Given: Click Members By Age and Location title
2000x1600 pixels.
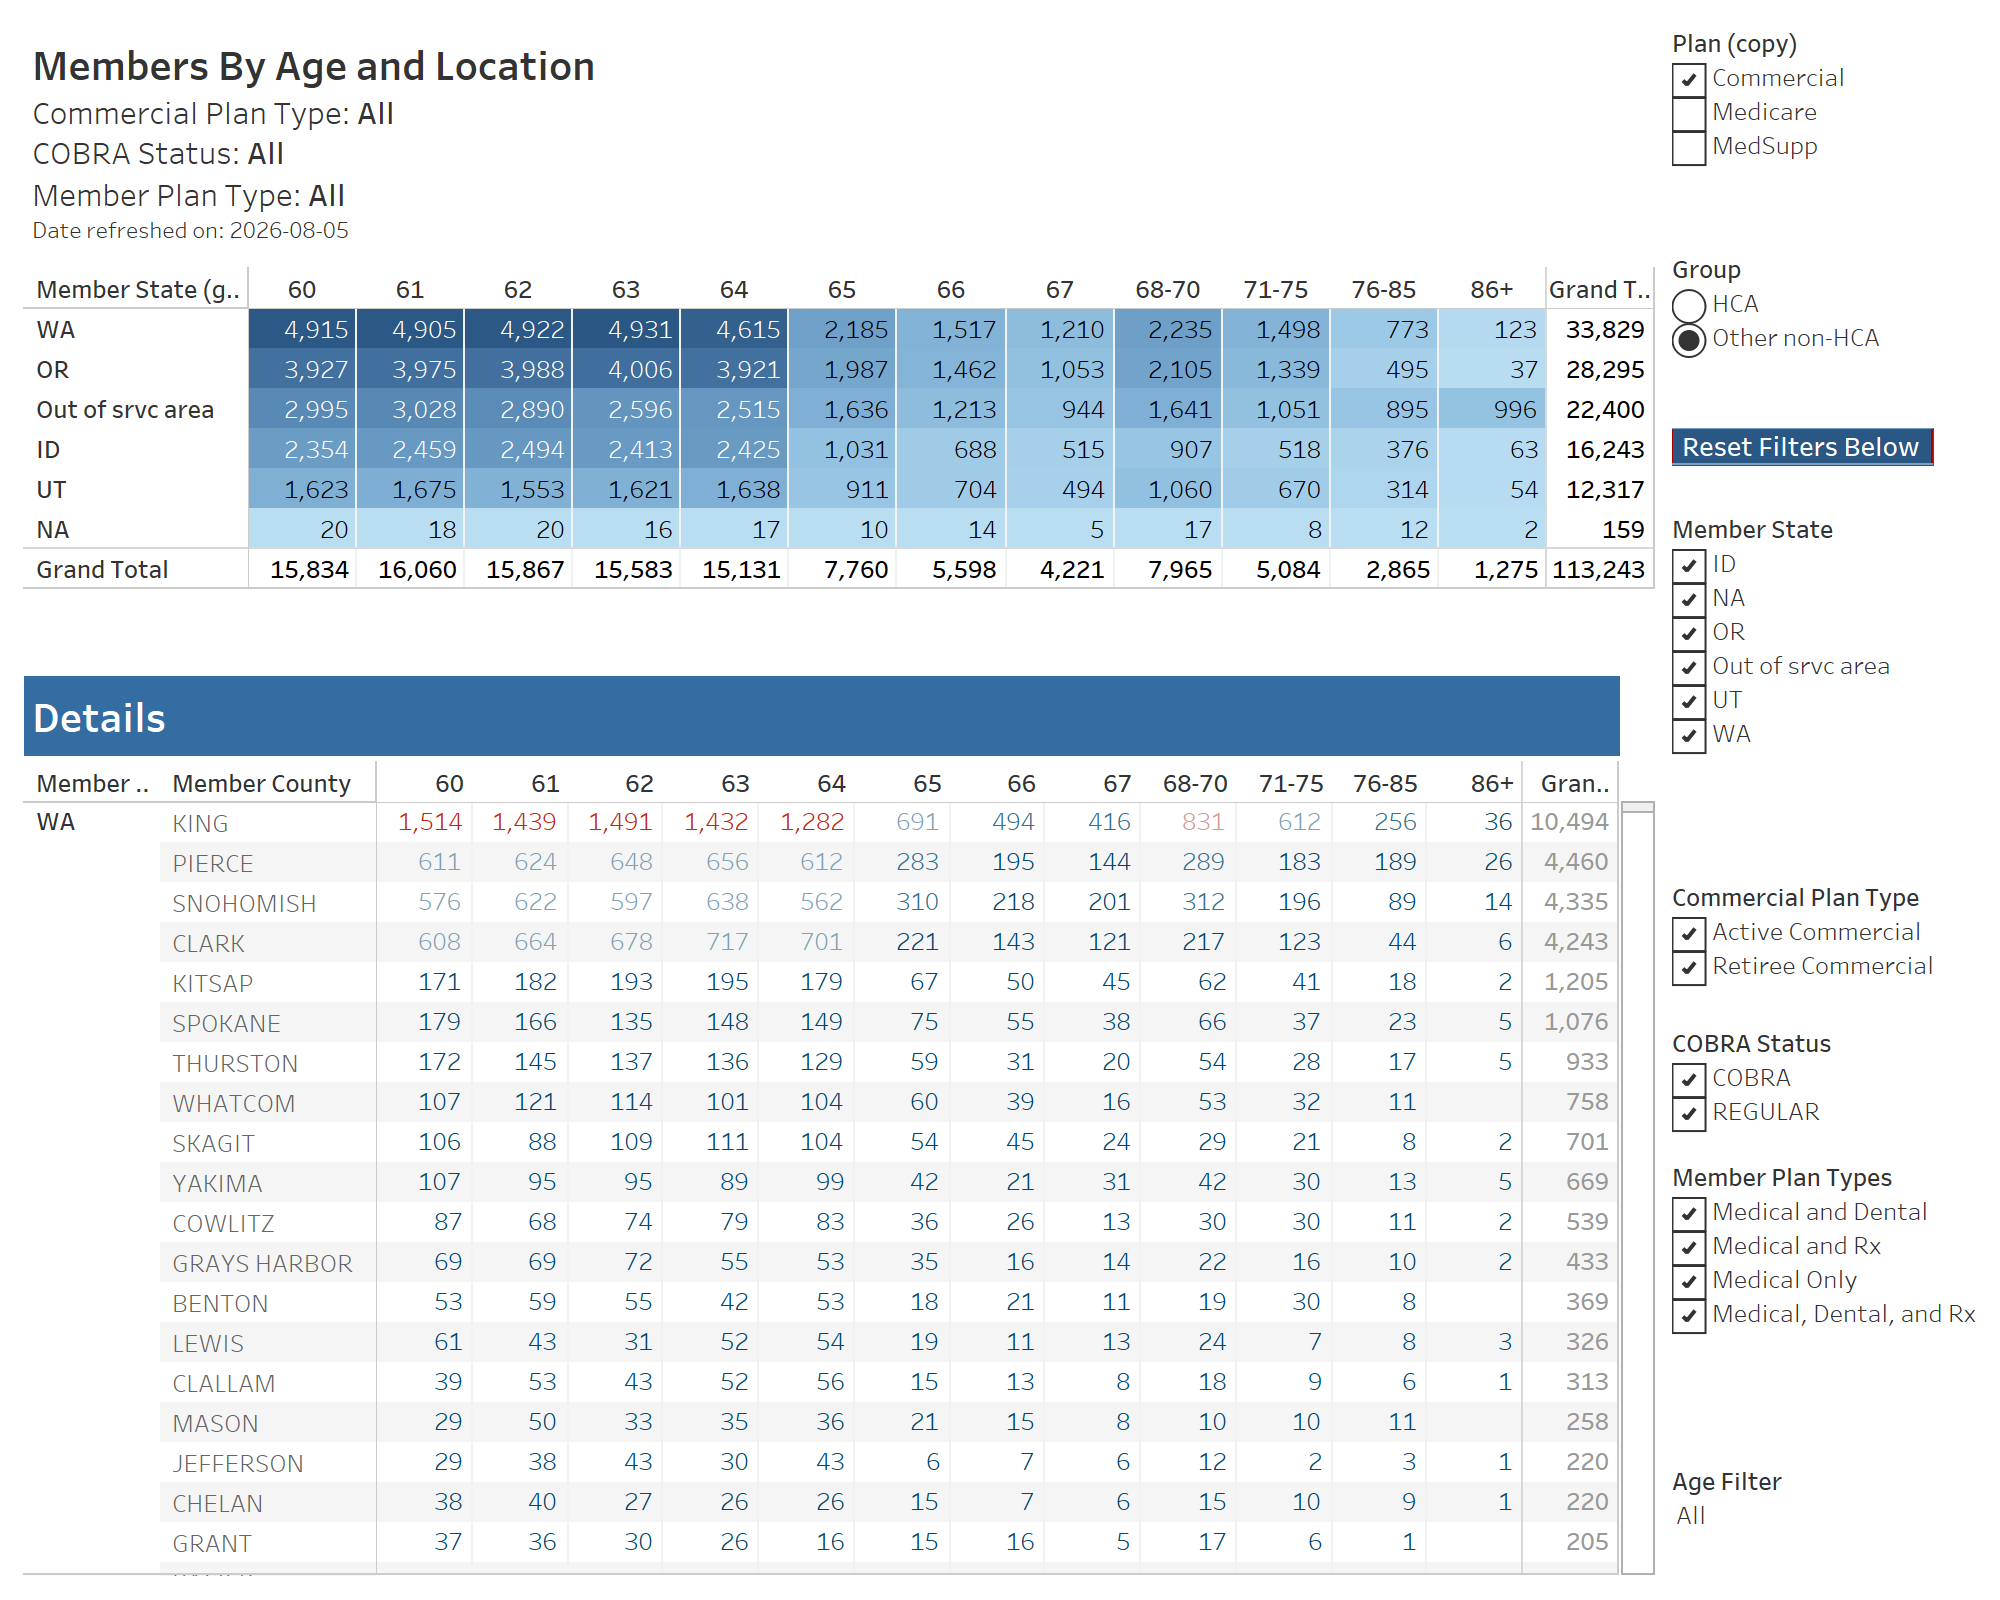Looking at the screenshot, I should (x=314, y=67).
